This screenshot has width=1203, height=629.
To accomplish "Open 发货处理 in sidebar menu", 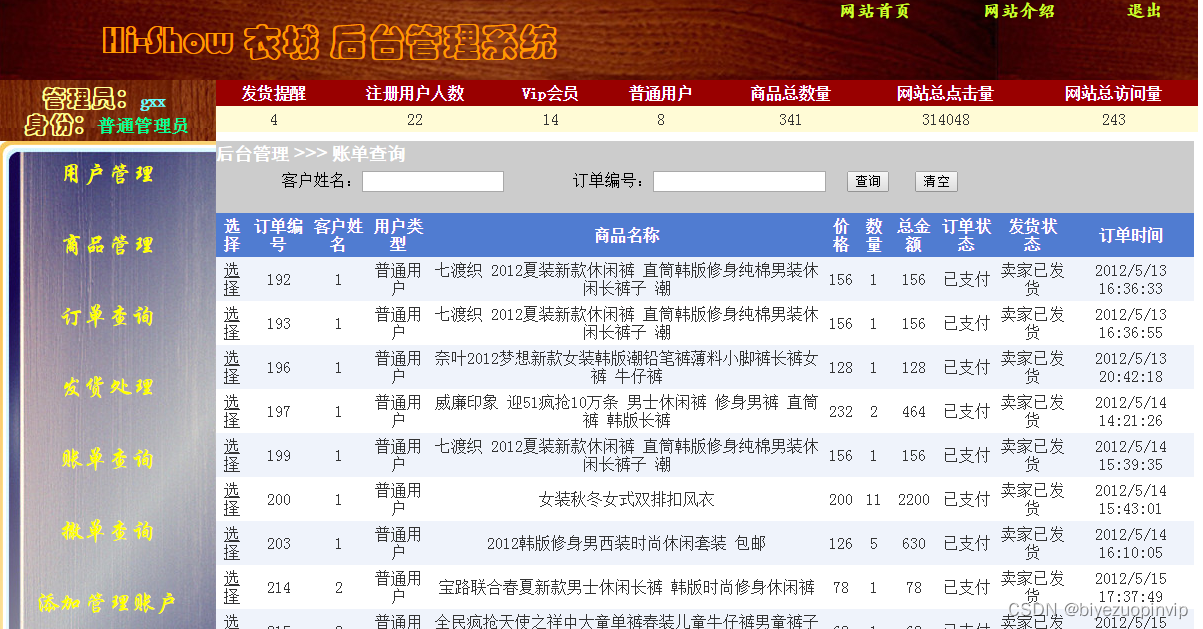I will click(x=108, y=387).
